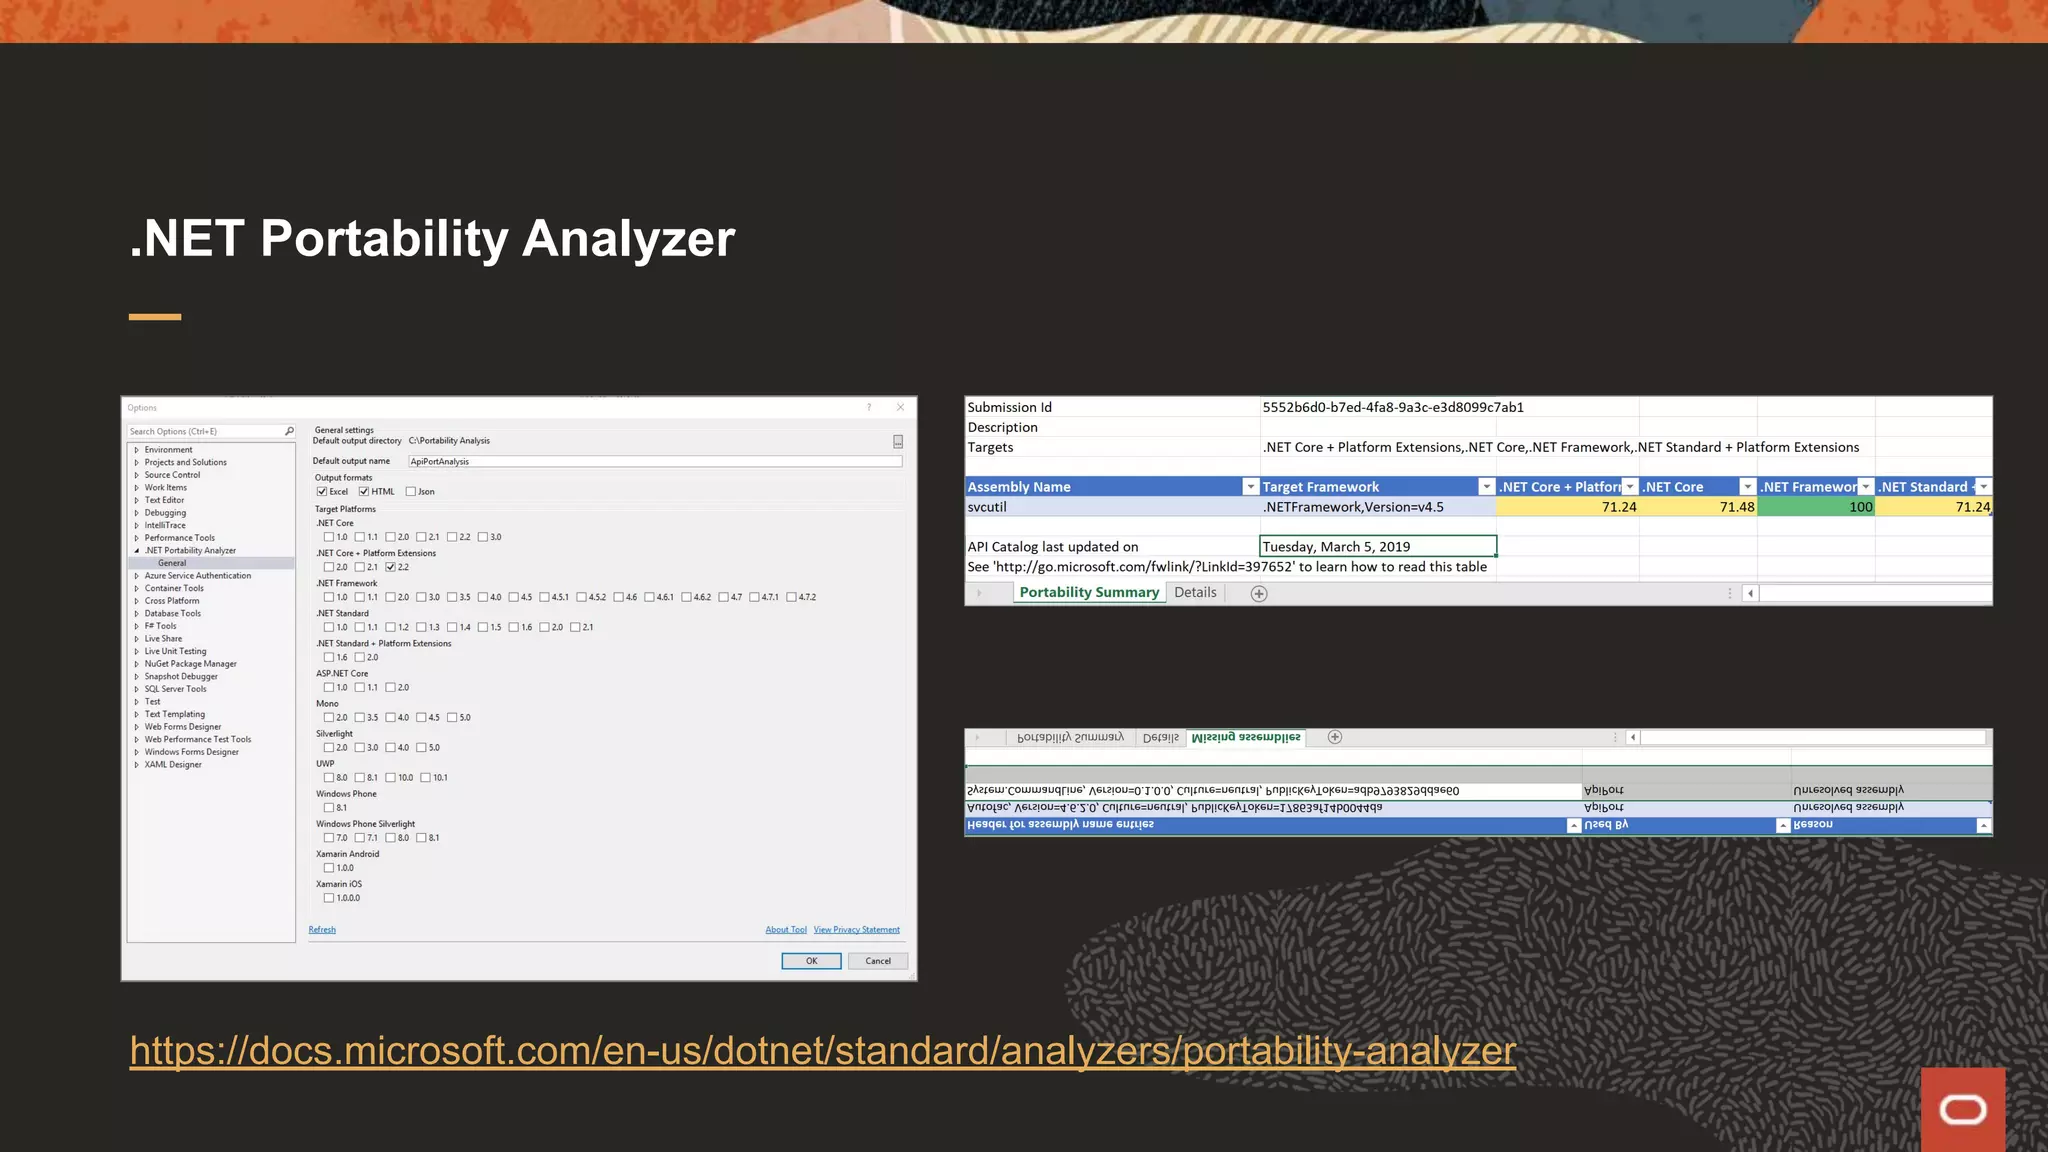Open Assembly Name column filter dropdown
The height and width of the screenshot is (1152, 2048).
[1249, 486]
